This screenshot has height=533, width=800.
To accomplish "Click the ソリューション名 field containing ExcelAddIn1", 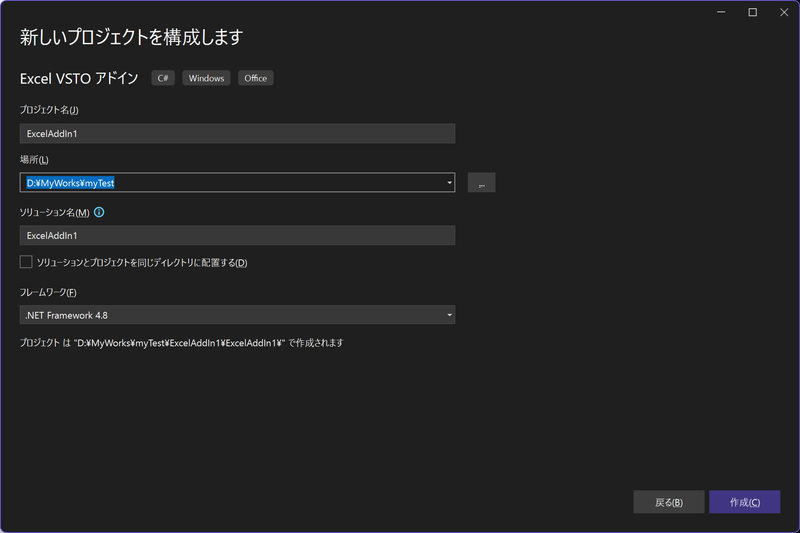I will click(x=236, y=235).
